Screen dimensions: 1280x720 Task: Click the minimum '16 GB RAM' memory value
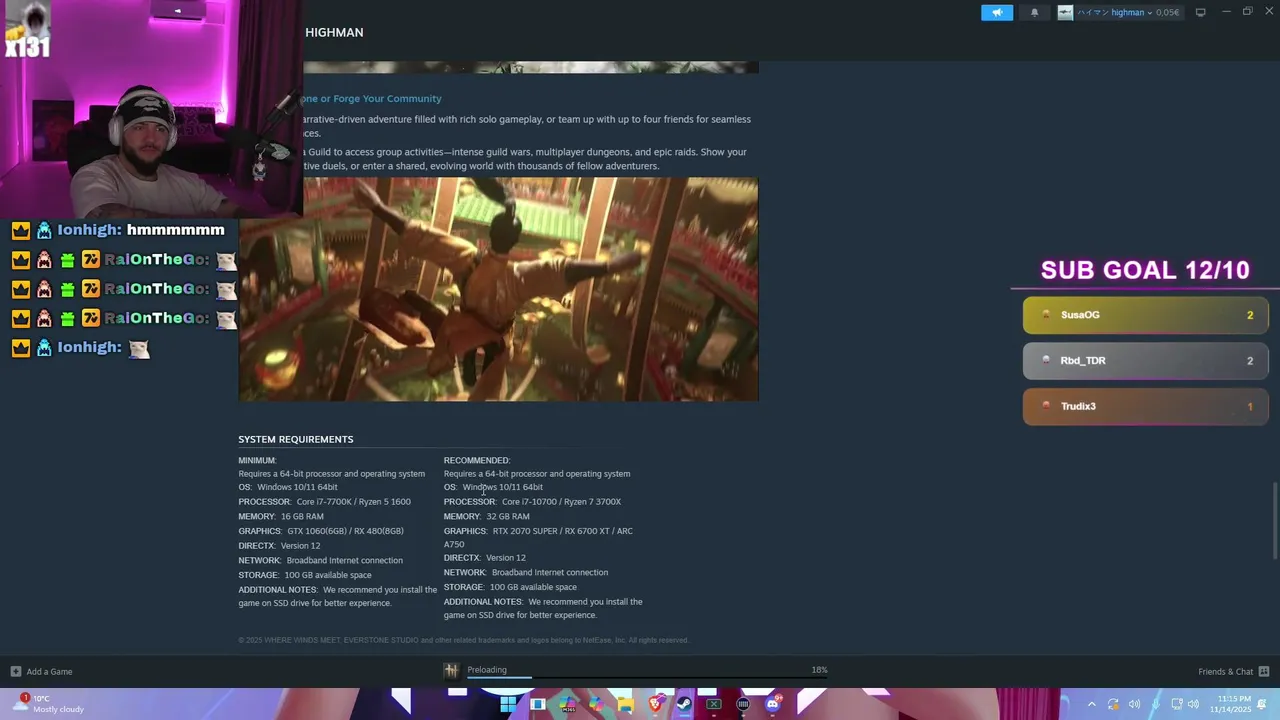point(302,516)
